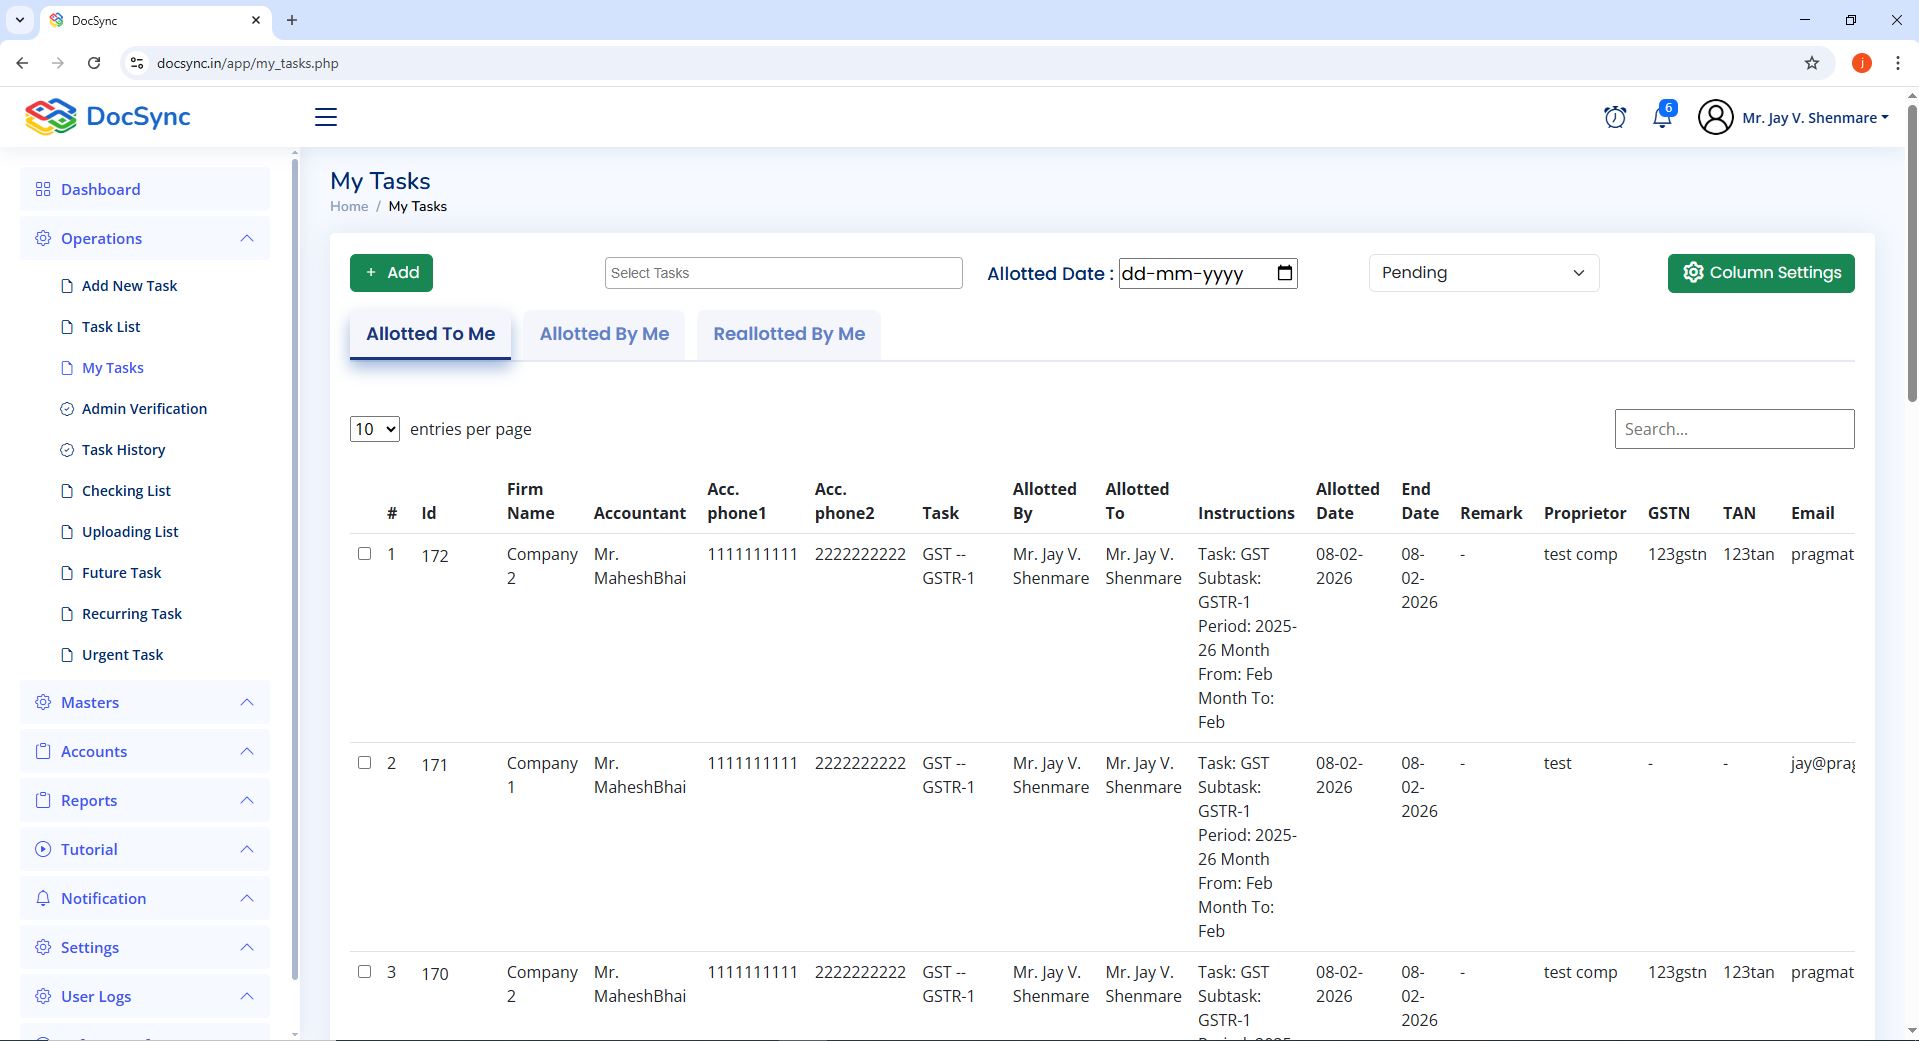1919x1041 pixels.
Task: Click the green Add button
Action: click(x=391, y=273)
